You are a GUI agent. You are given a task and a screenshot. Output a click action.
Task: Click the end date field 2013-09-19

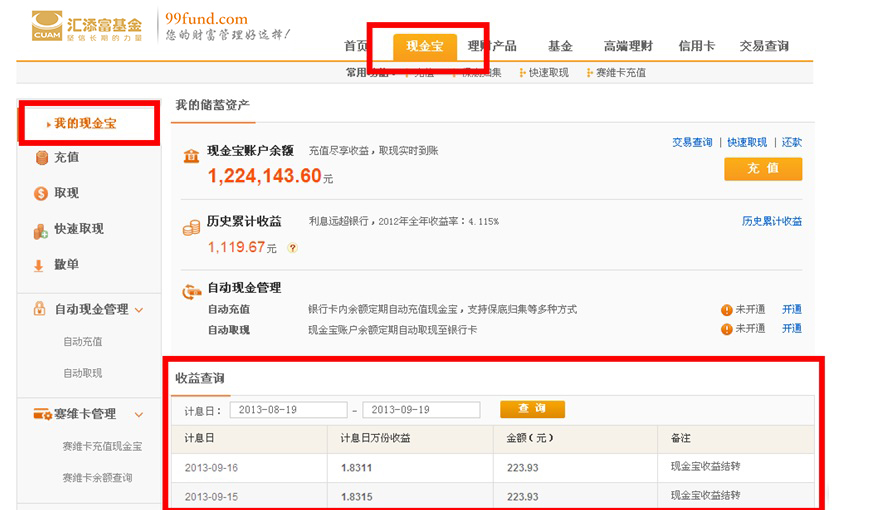pyautogui.click(x=420, y=410)
